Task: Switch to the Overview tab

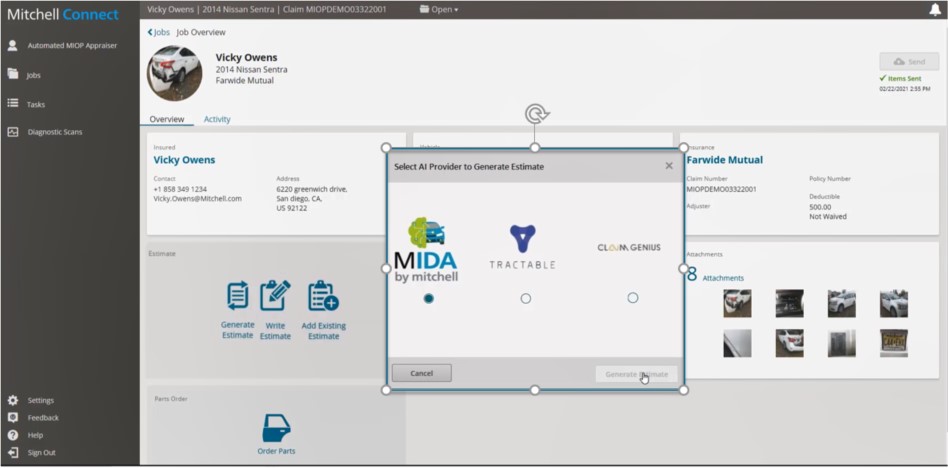Action: coord(167,119)
